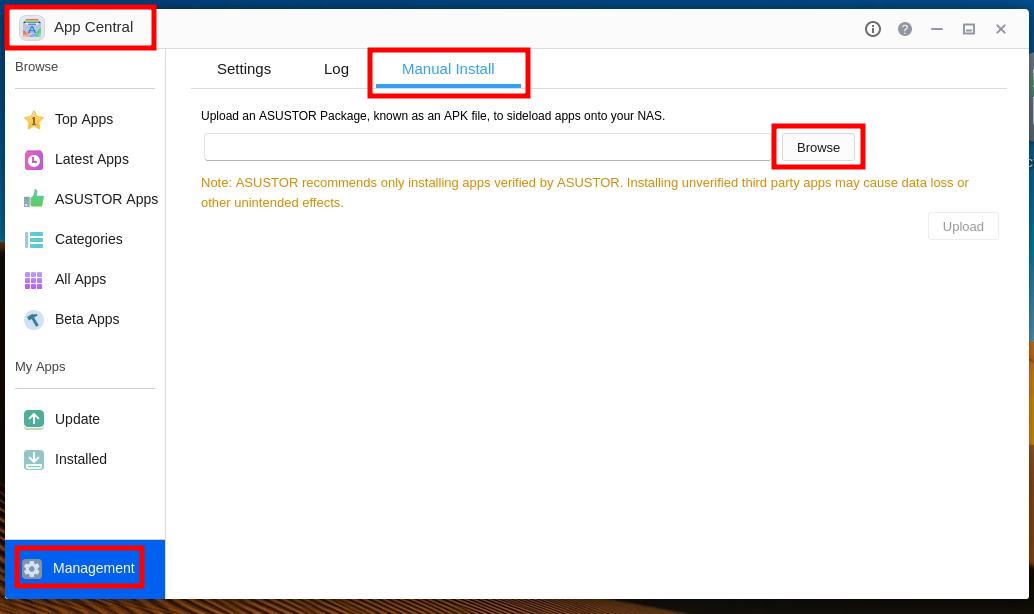The image size is (1034, 614).
Task: Open the Categories list icon
Action: [34, 239]
